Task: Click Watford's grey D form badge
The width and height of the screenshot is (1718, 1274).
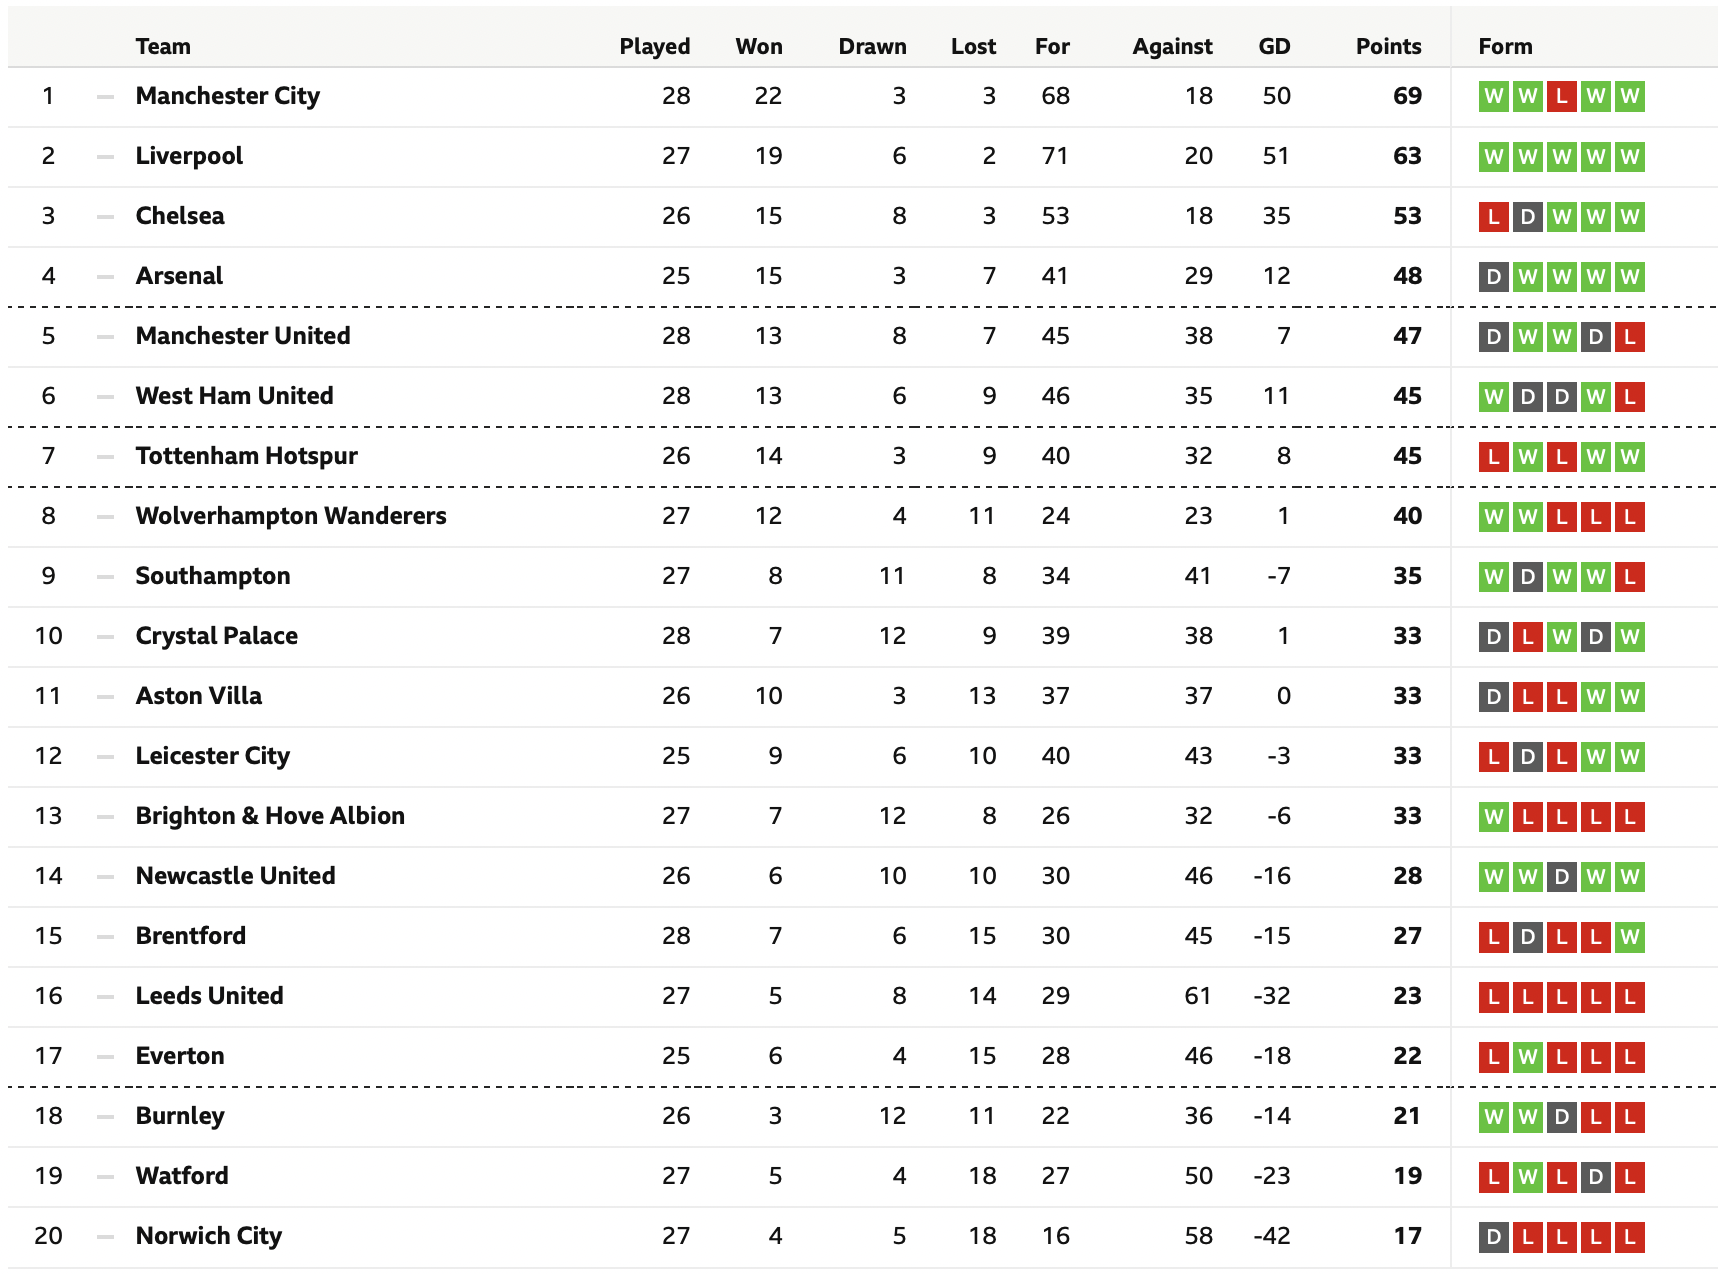Action: click(x=1595, y=1177)
